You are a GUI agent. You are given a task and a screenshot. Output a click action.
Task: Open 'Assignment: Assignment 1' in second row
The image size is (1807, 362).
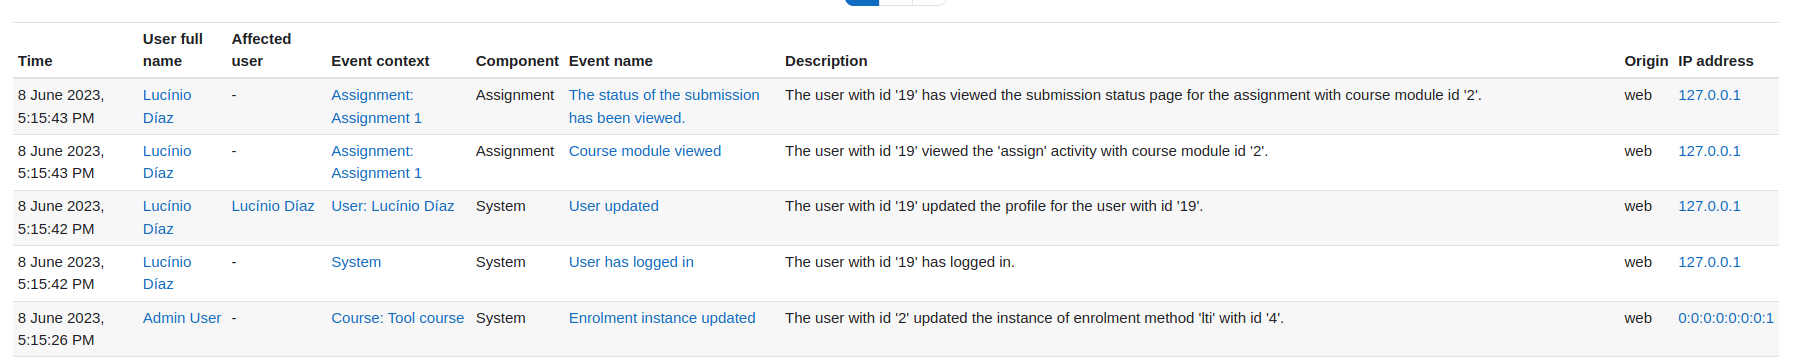click(x=376, y=162)
